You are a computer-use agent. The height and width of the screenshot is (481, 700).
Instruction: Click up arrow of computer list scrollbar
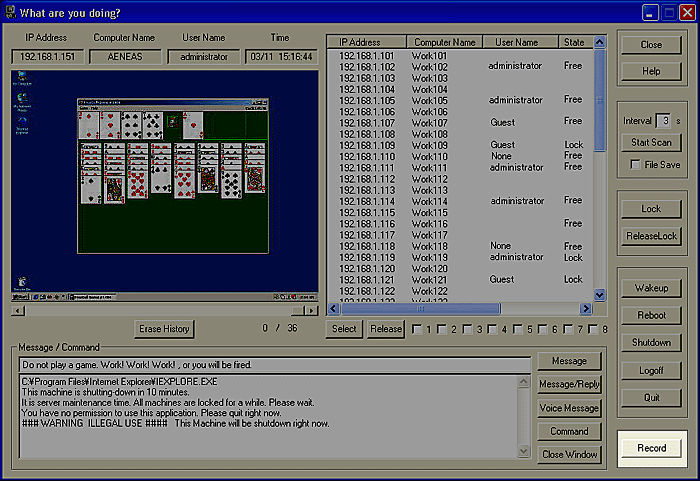pos(600,42)
